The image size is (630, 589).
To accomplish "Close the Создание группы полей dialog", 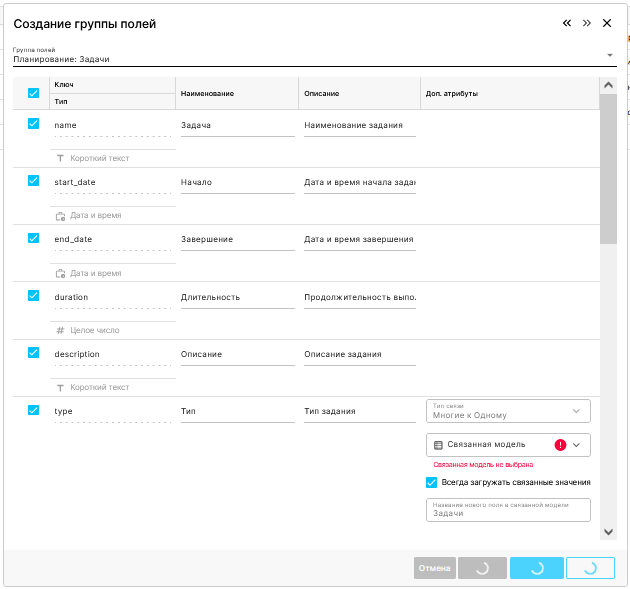I will pyautogui.click(x=606, y=23).
